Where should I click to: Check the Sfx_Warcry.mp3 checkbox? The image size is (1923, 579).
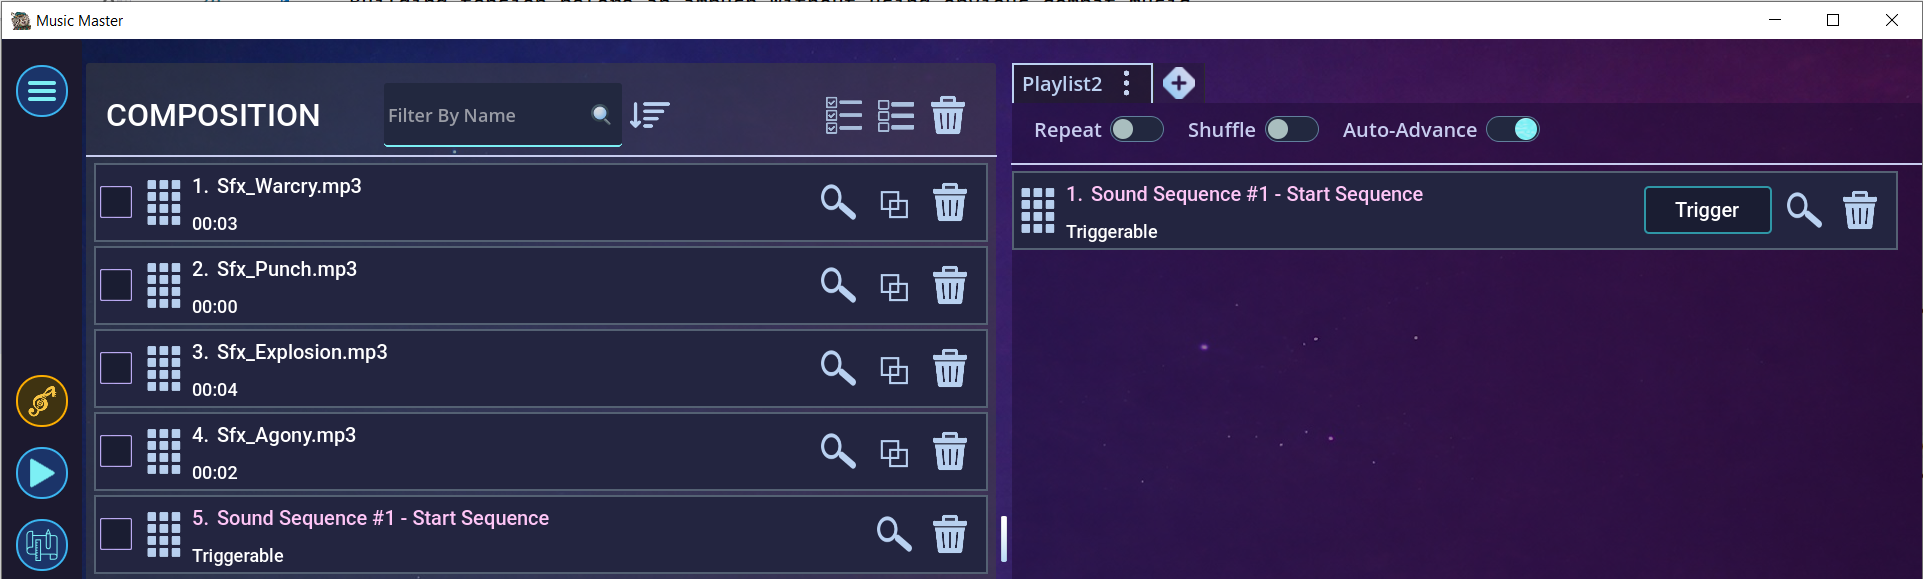[116, 202]
